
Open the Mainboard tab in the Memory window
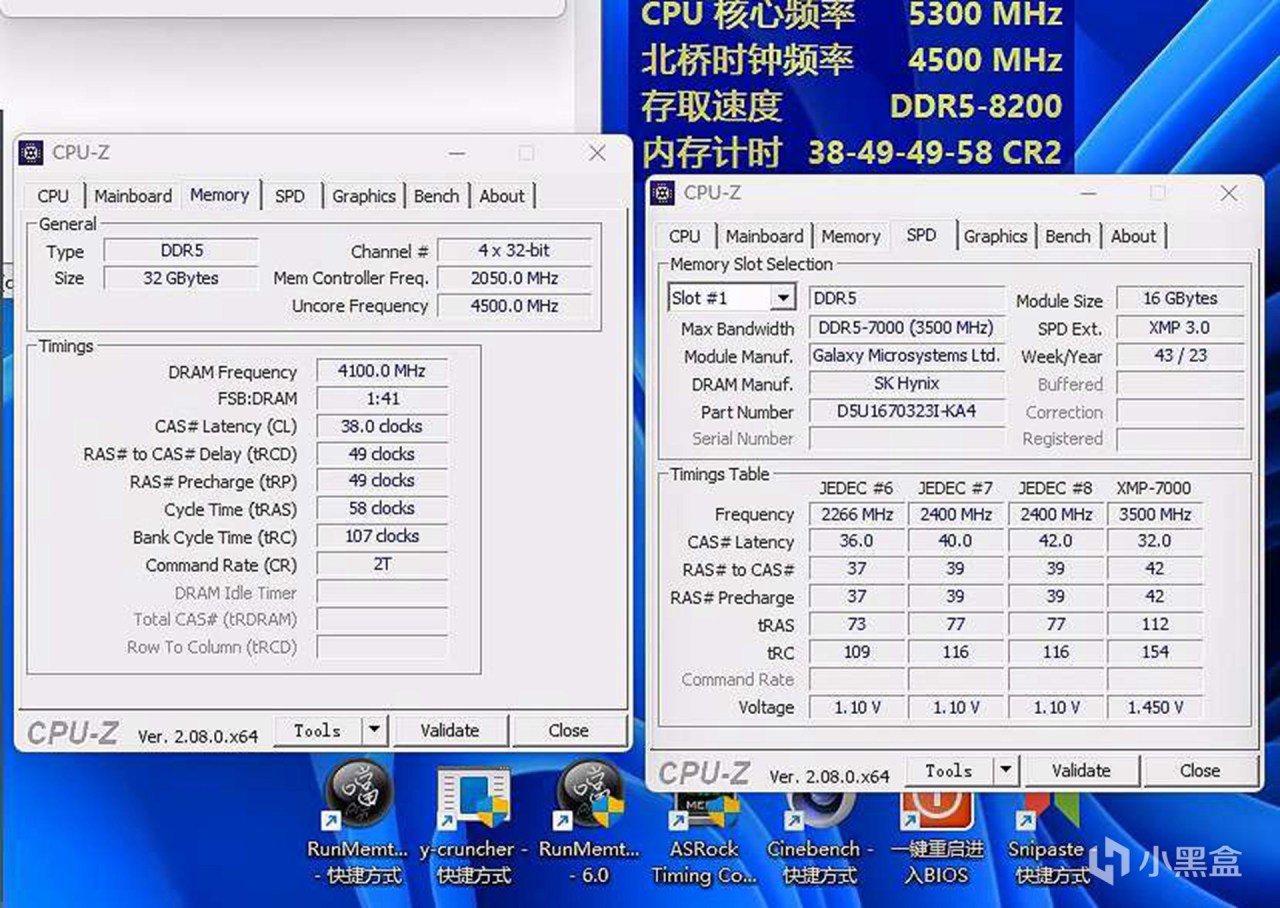tap(133, 196)
